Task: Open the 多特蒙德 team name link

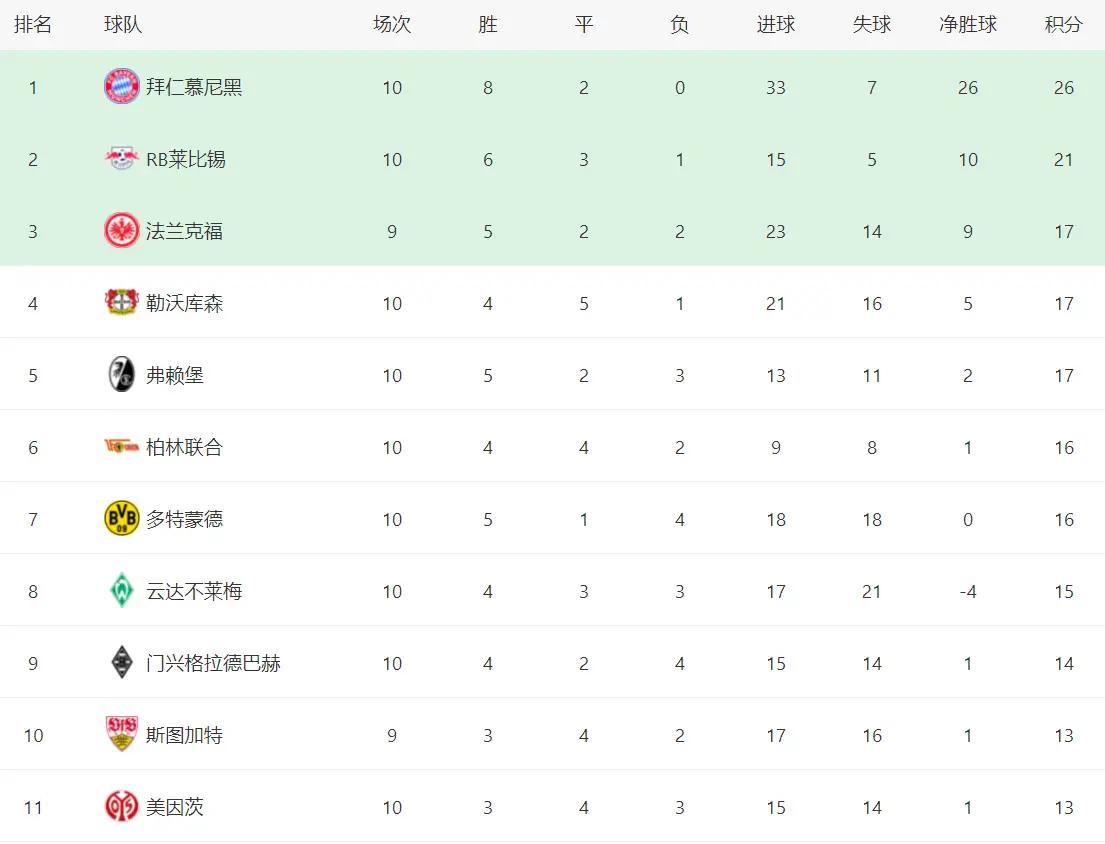Action: (185, 519)
